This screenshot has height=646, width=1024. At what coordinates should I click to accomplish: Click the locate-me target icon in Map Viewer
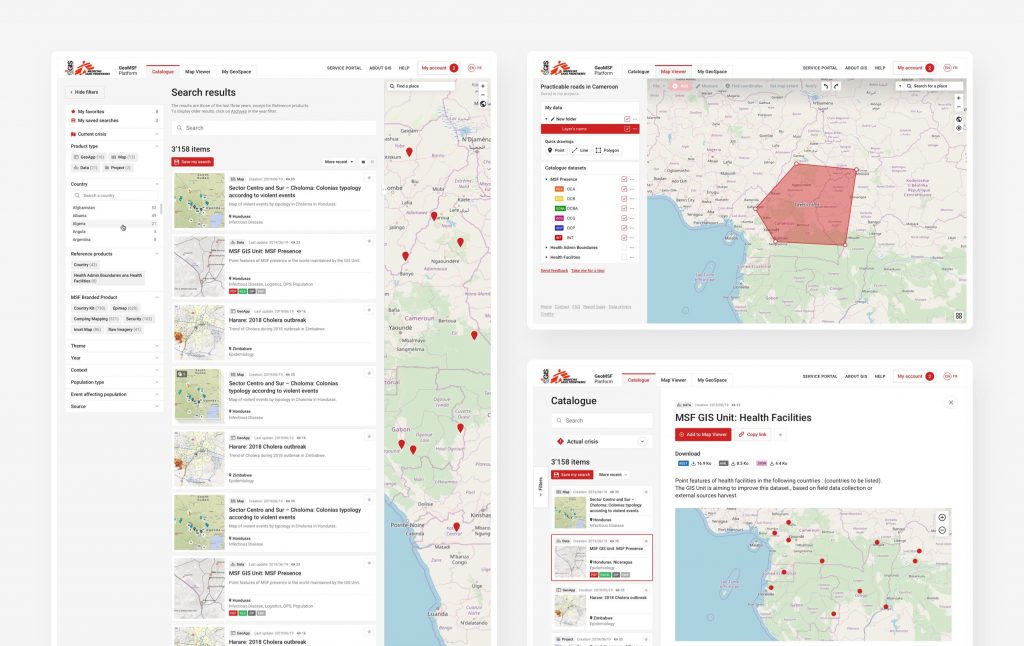coord(959,128)
